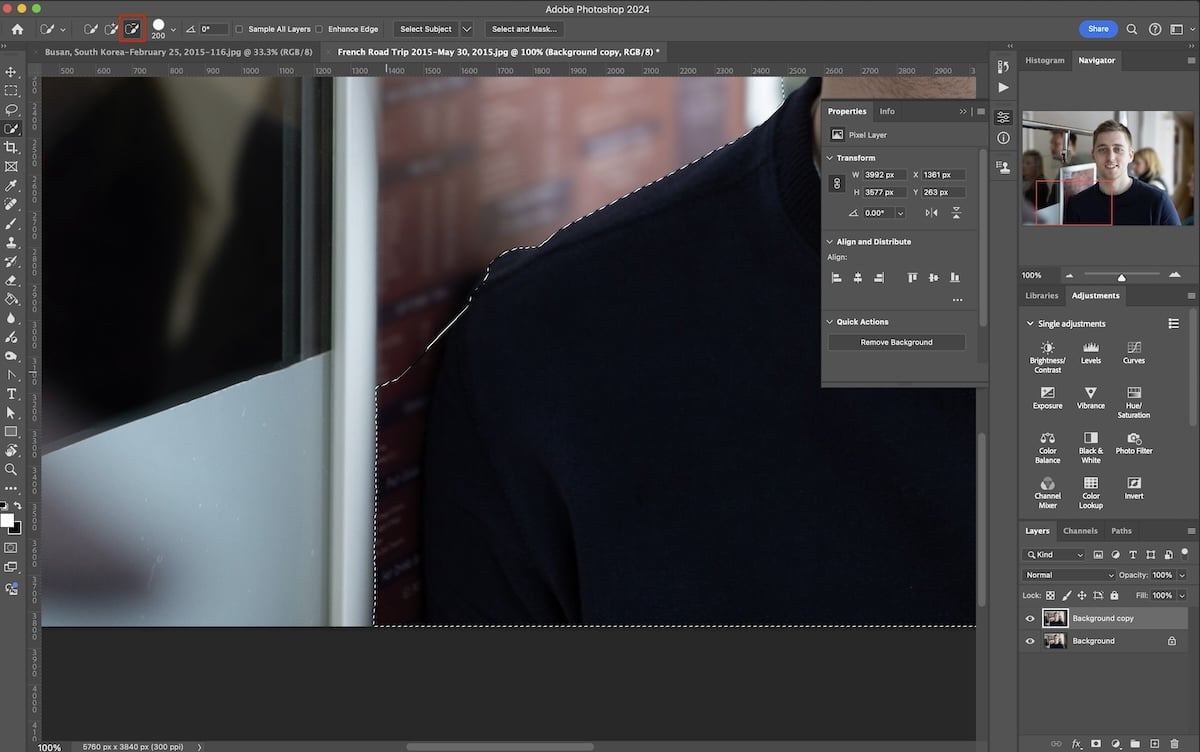The width and height of the screenshot is (1200, 752).
Task: Delete layer with the trash icon
Action: (1175, 743)
